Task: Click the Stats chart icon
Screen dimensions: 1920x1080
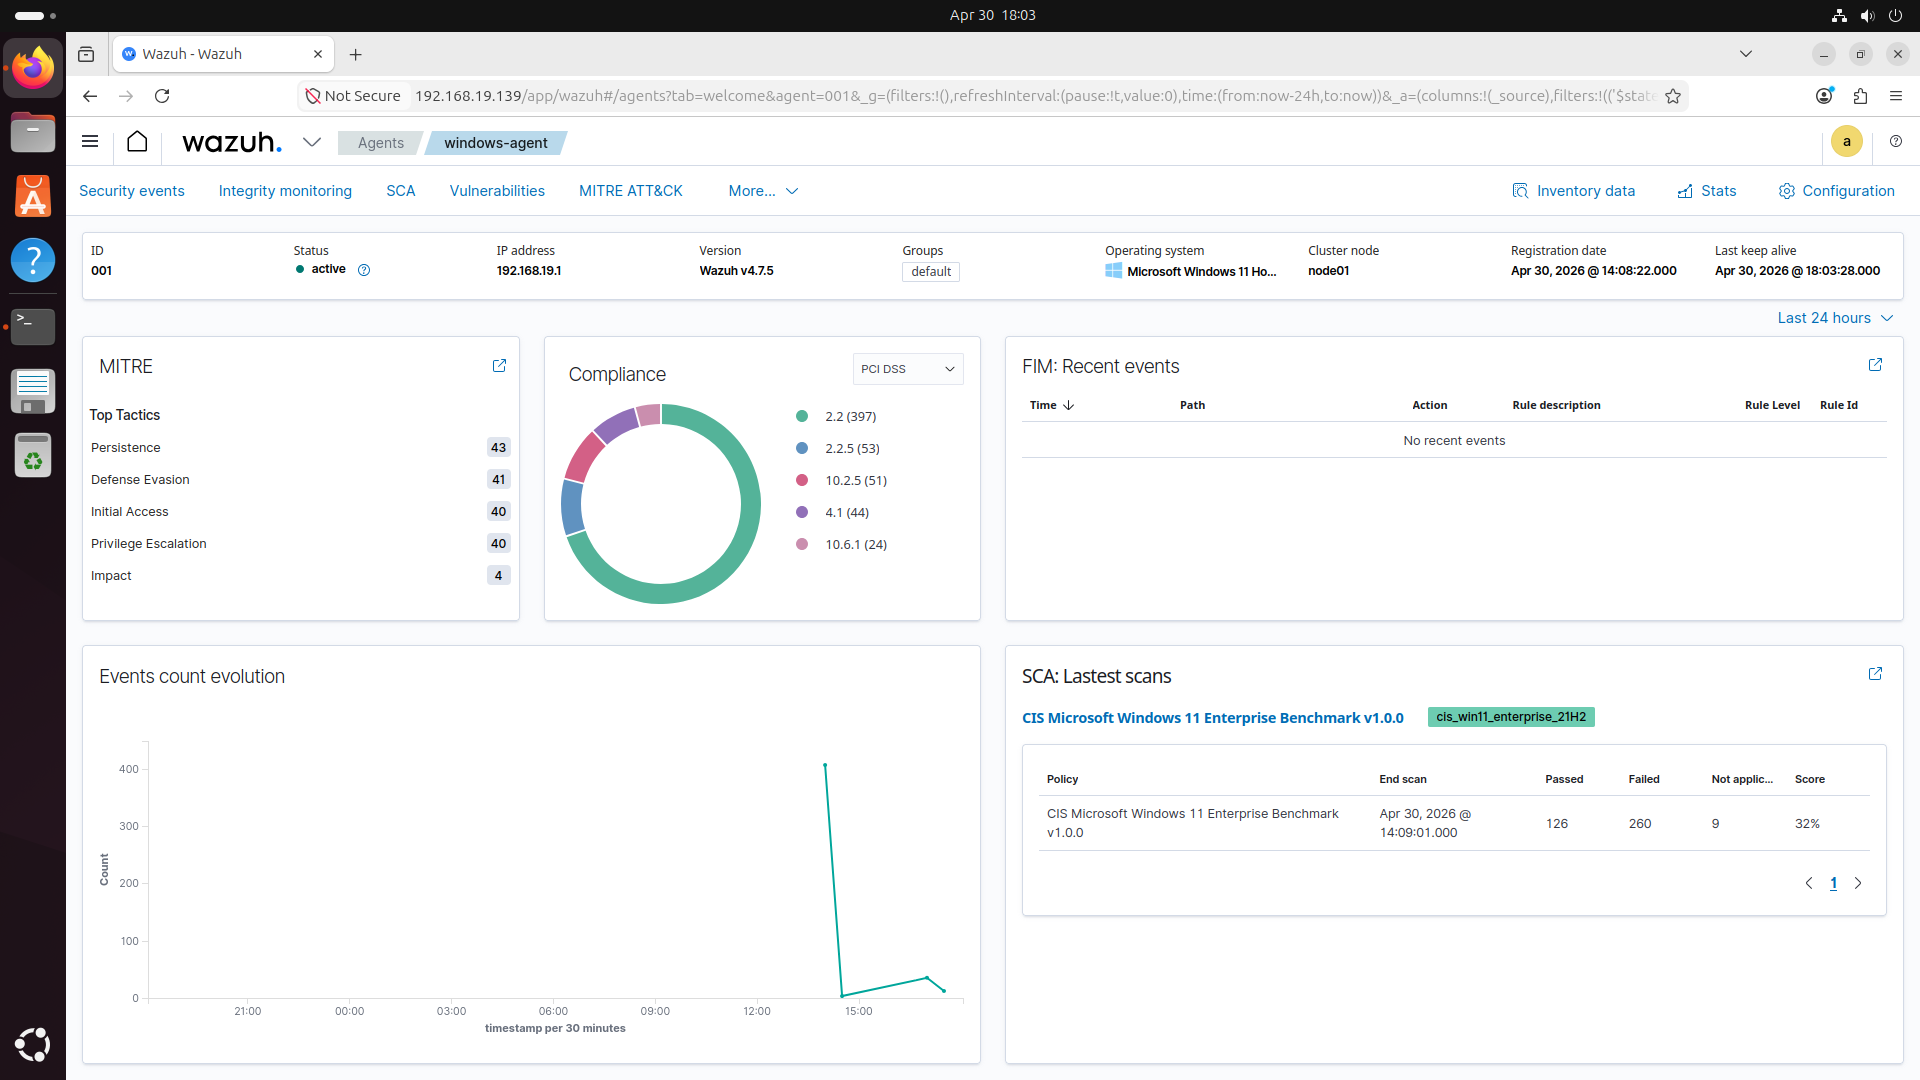Action: (1685, 191)
